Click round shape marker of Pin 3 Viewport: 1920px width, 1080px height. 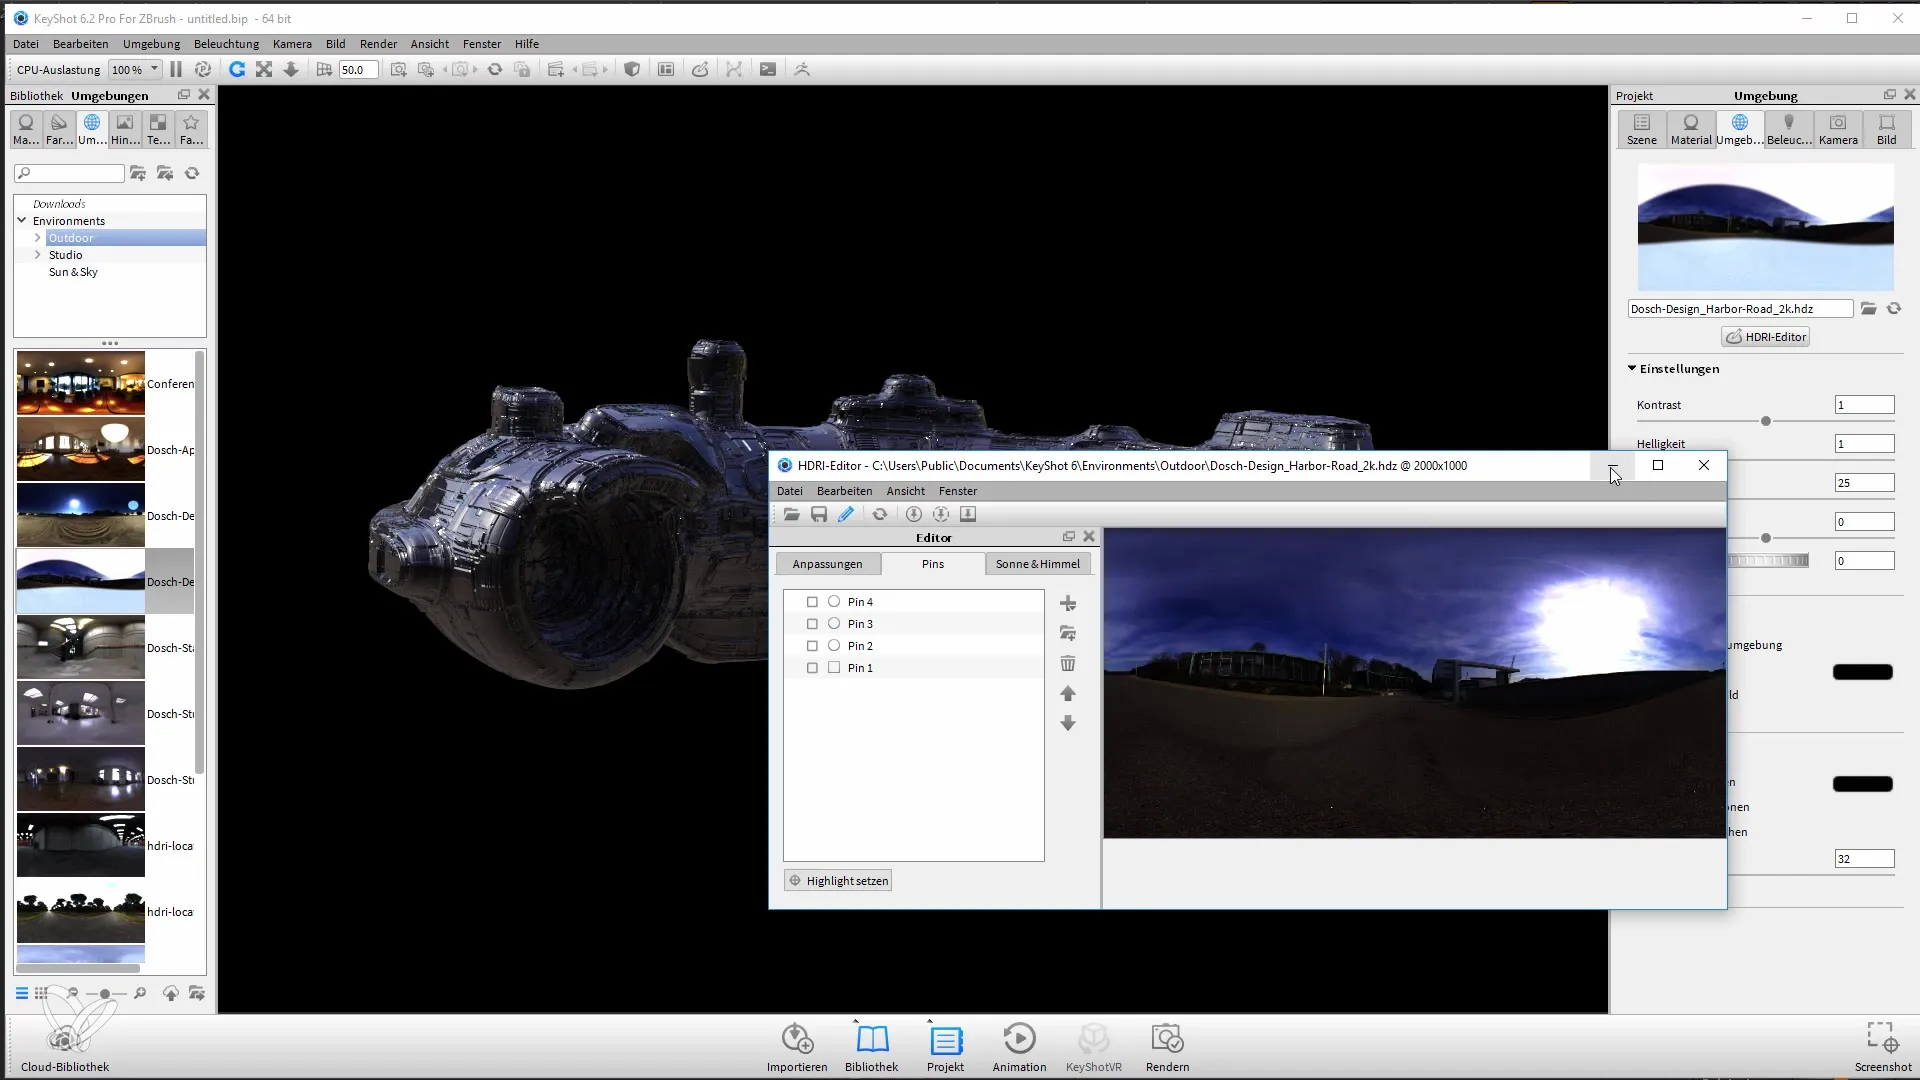pos(834,624)
